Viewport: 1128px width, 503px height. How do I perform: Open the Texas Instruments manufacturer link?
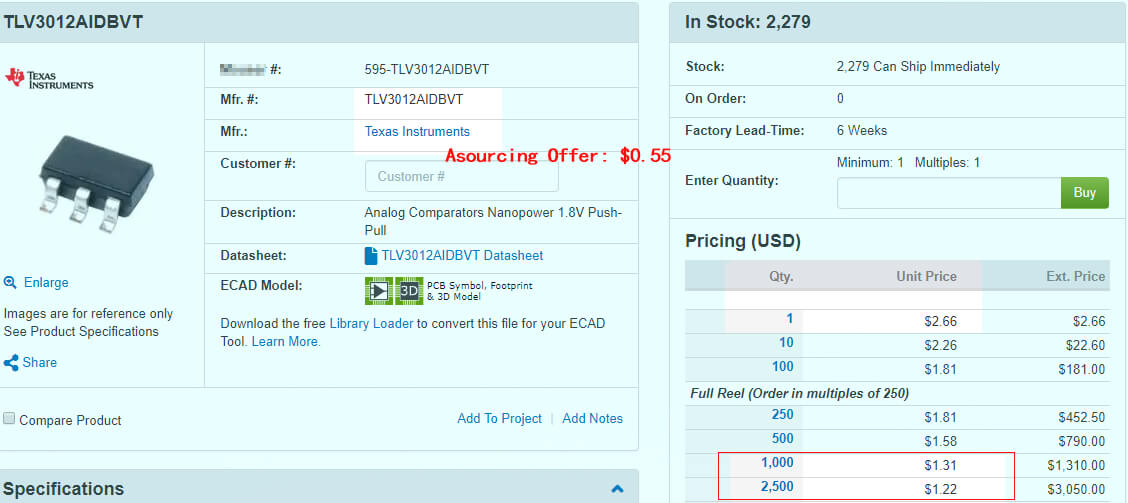[x=417, y=132]
